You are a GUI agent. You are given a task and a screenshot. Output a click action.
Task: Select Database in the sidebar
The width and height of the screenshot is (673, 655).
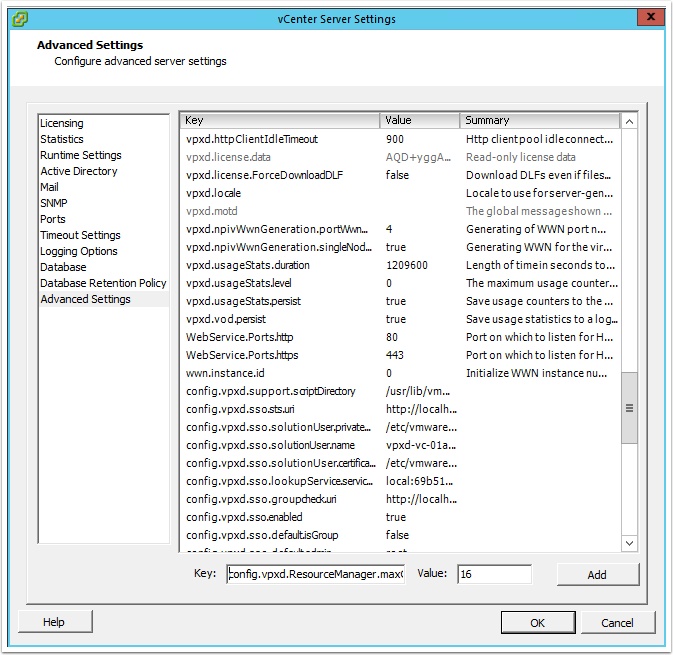(63, 267)
